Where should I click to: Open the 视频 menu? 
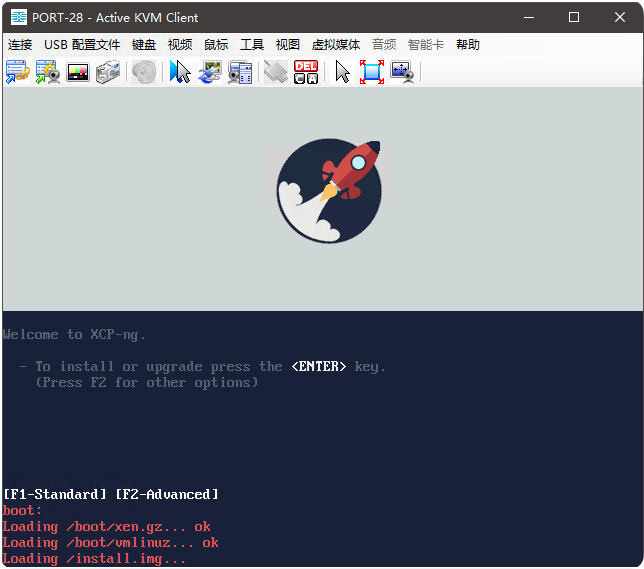click(180, 44)
